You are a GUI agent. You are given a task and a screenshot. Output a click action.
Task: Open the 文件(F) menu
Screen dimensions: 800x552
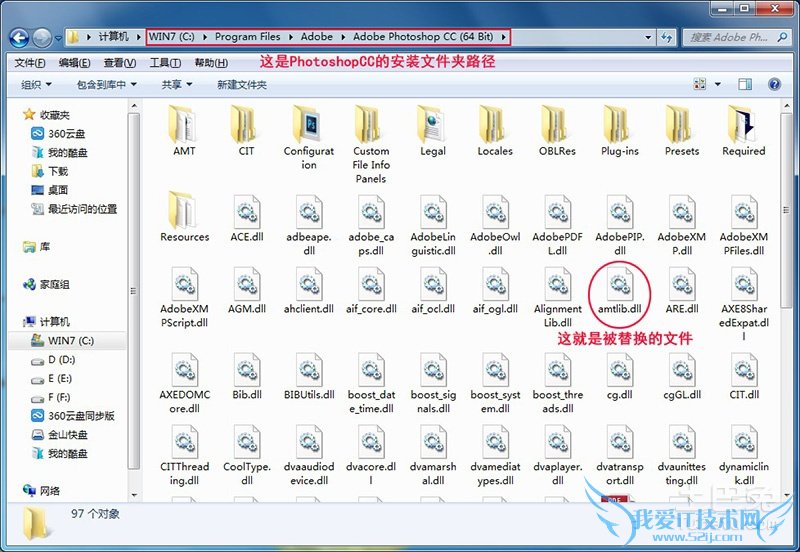coord(30,63)
